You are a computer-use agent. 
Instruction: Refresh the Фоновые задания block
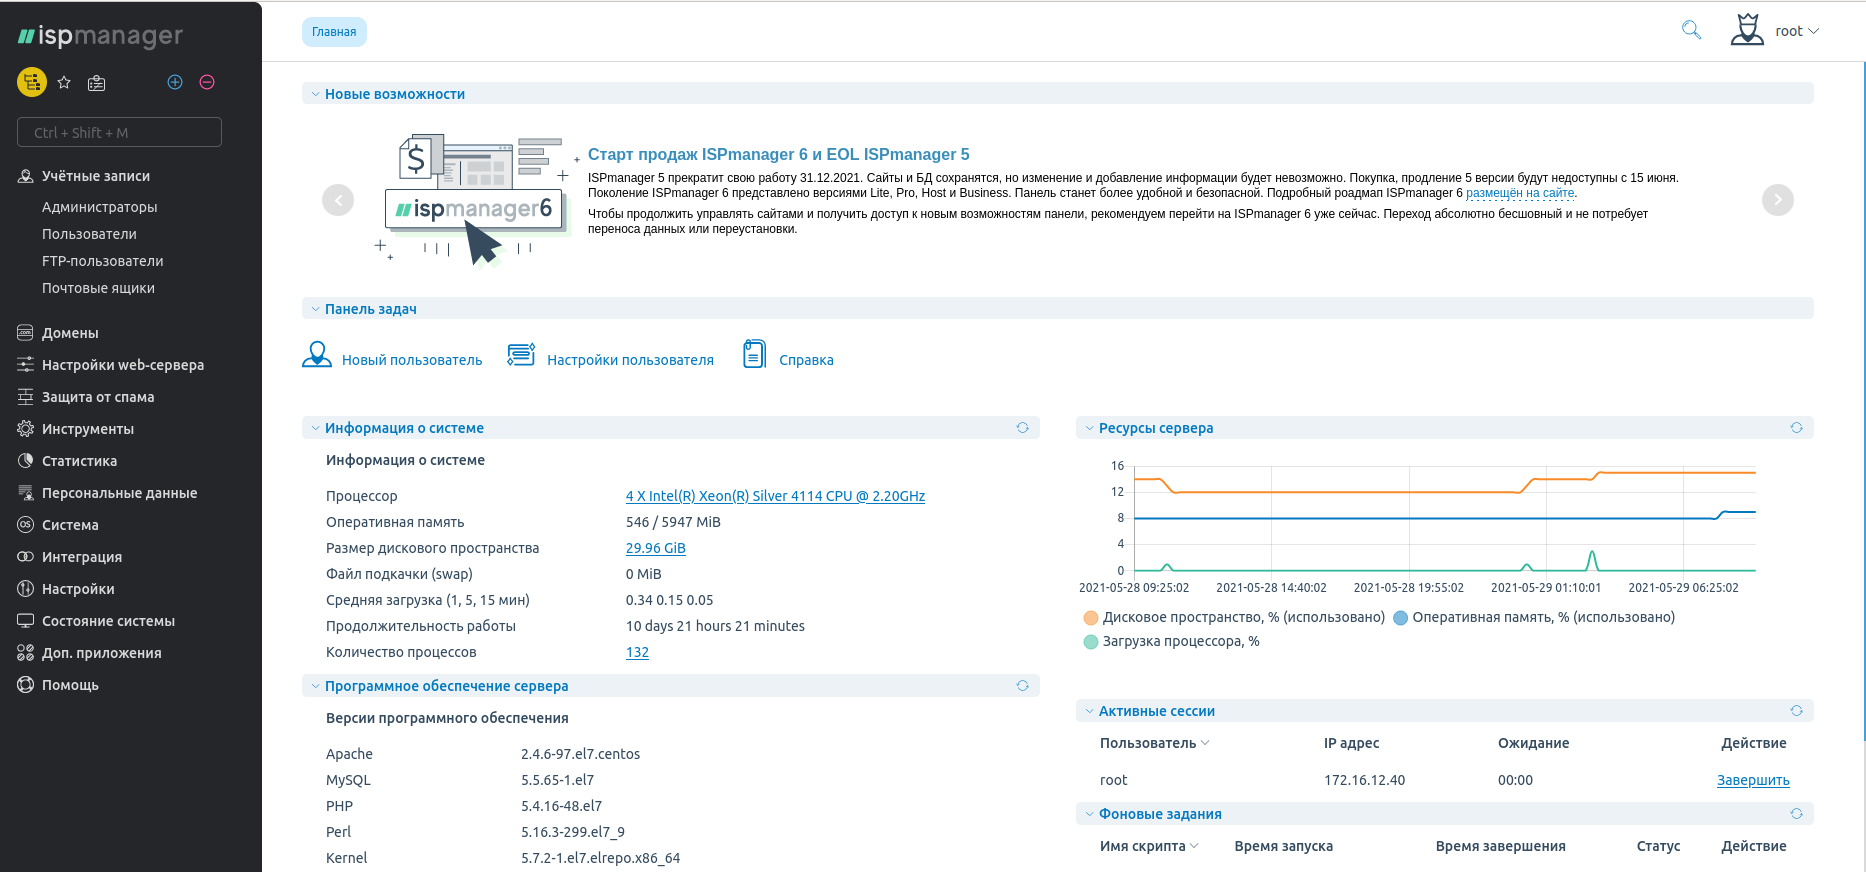click(1796, 814)
